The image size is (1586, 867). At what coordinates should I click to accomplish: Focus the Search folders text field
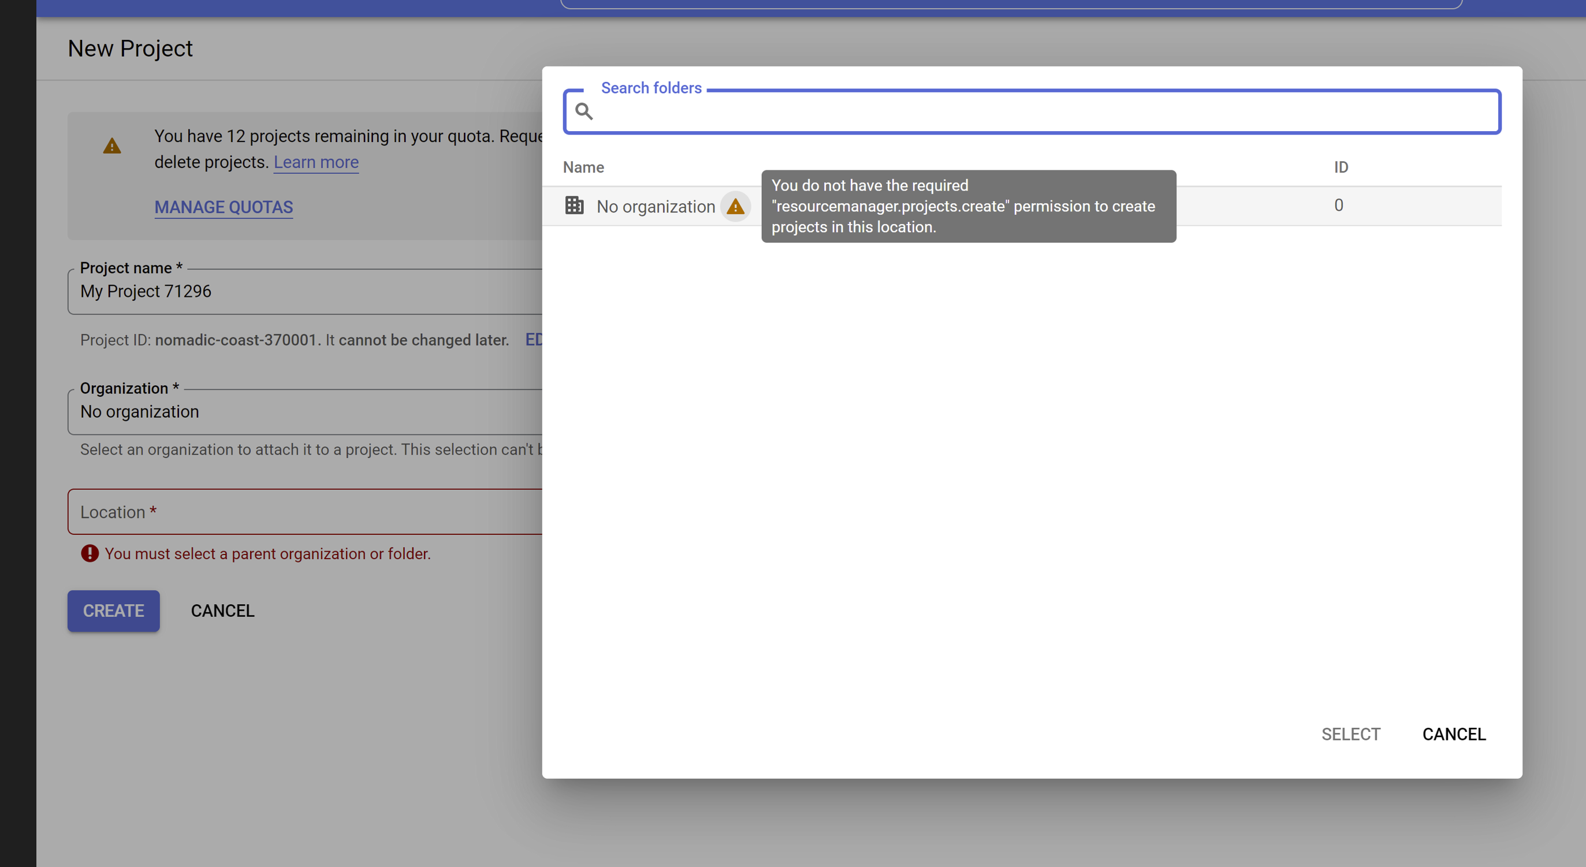click(x=1040, y=112)
